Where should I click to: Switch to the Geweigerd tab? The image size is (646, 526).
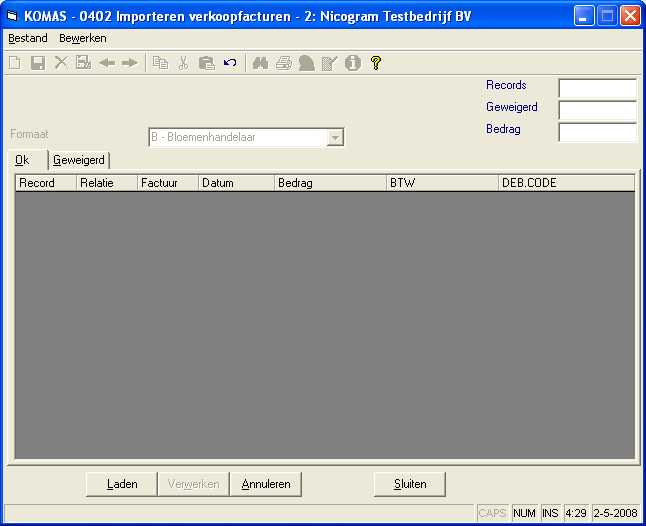tap(79, 160)
